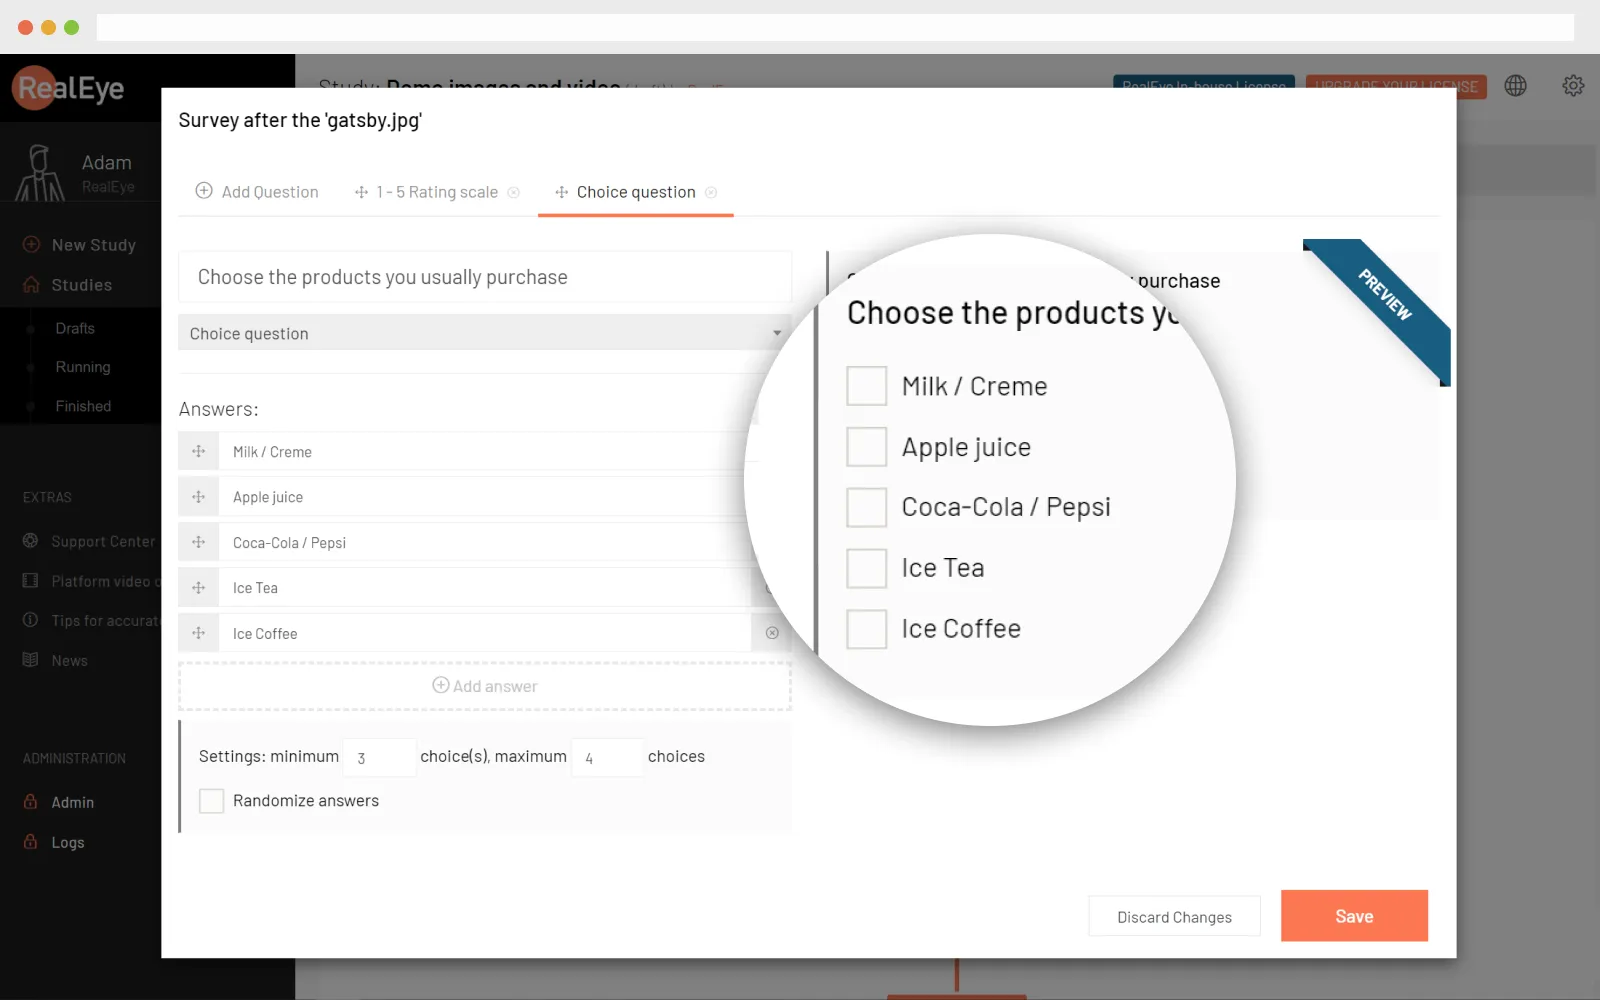Click the drag handle for Milk / Creme answer
Screen dimensions: 1600x1000
click(199, 452)
